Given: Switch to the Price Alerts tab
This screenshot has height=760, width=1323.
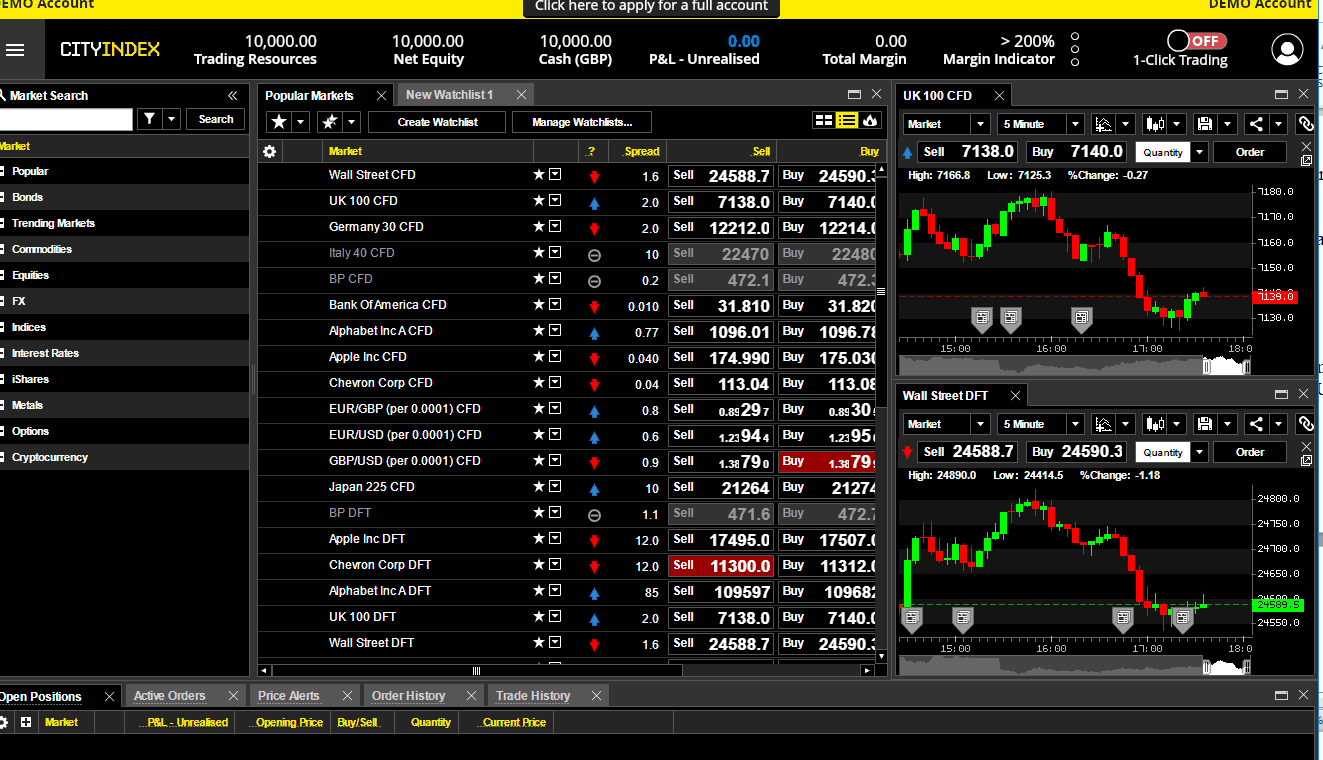Looking at the screenshot, I should click(289, 696).
